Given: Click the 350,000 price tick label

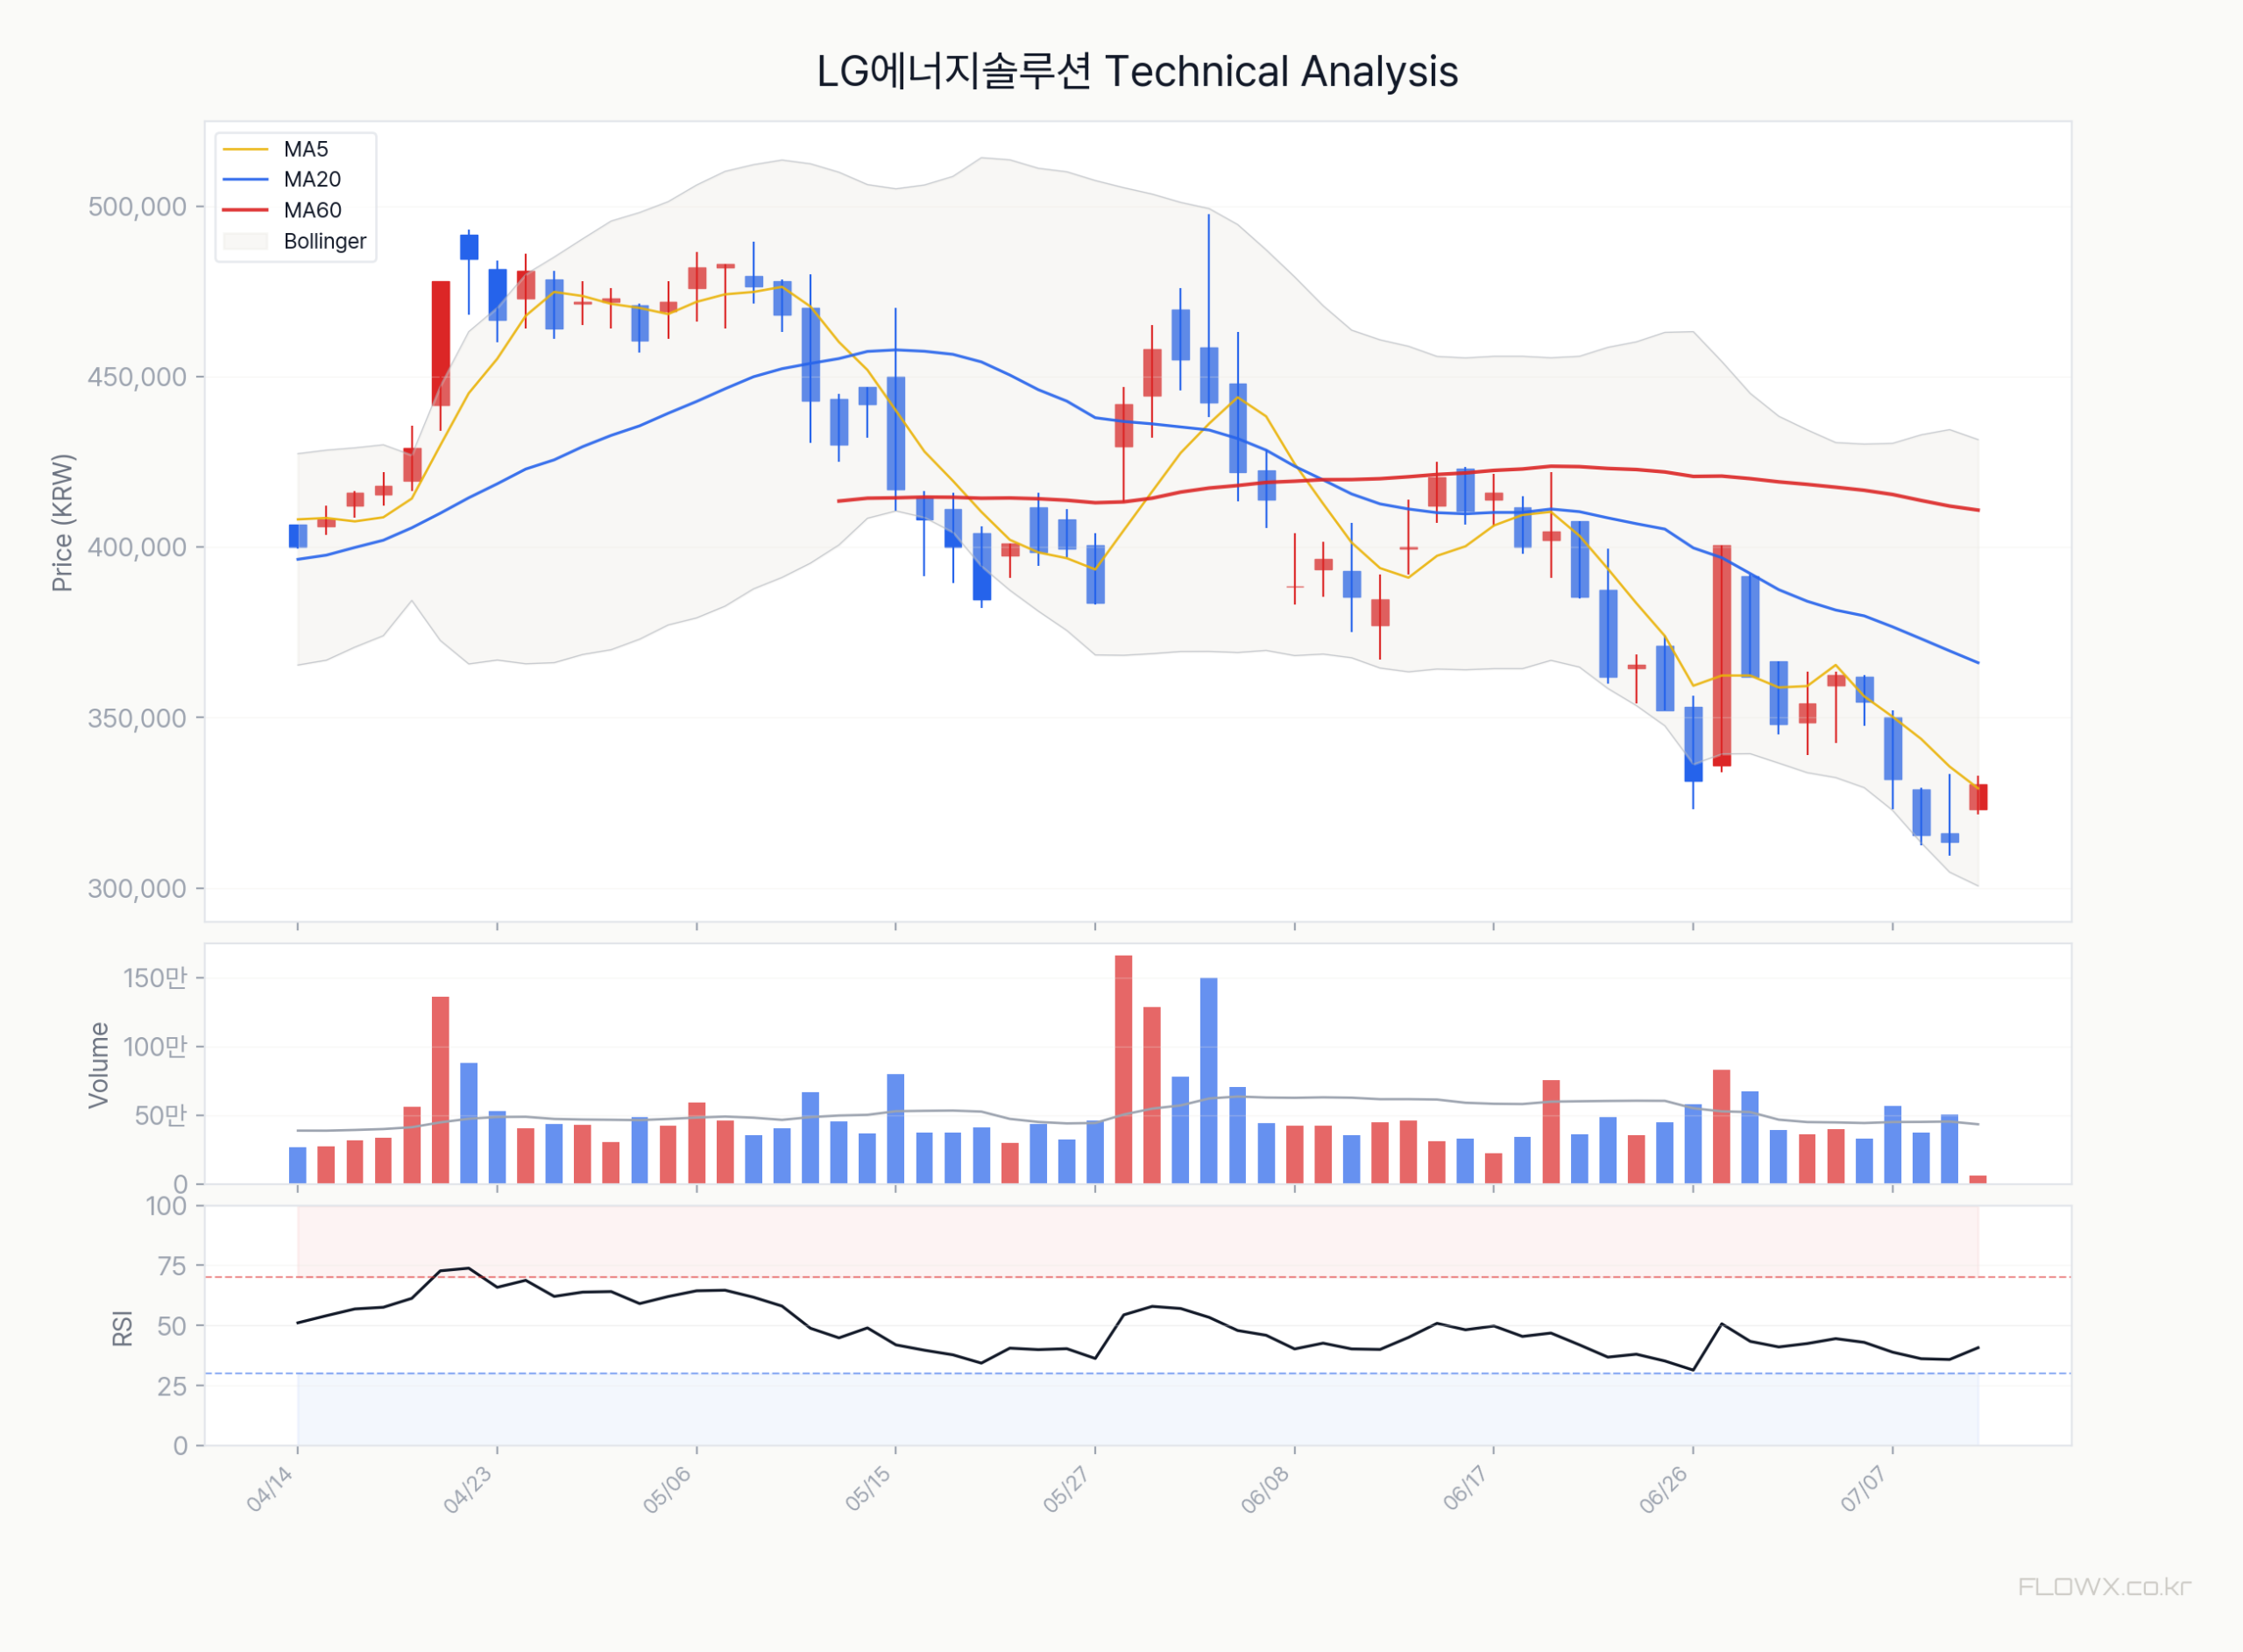Looking at the screenshot, I should point(137,718).
